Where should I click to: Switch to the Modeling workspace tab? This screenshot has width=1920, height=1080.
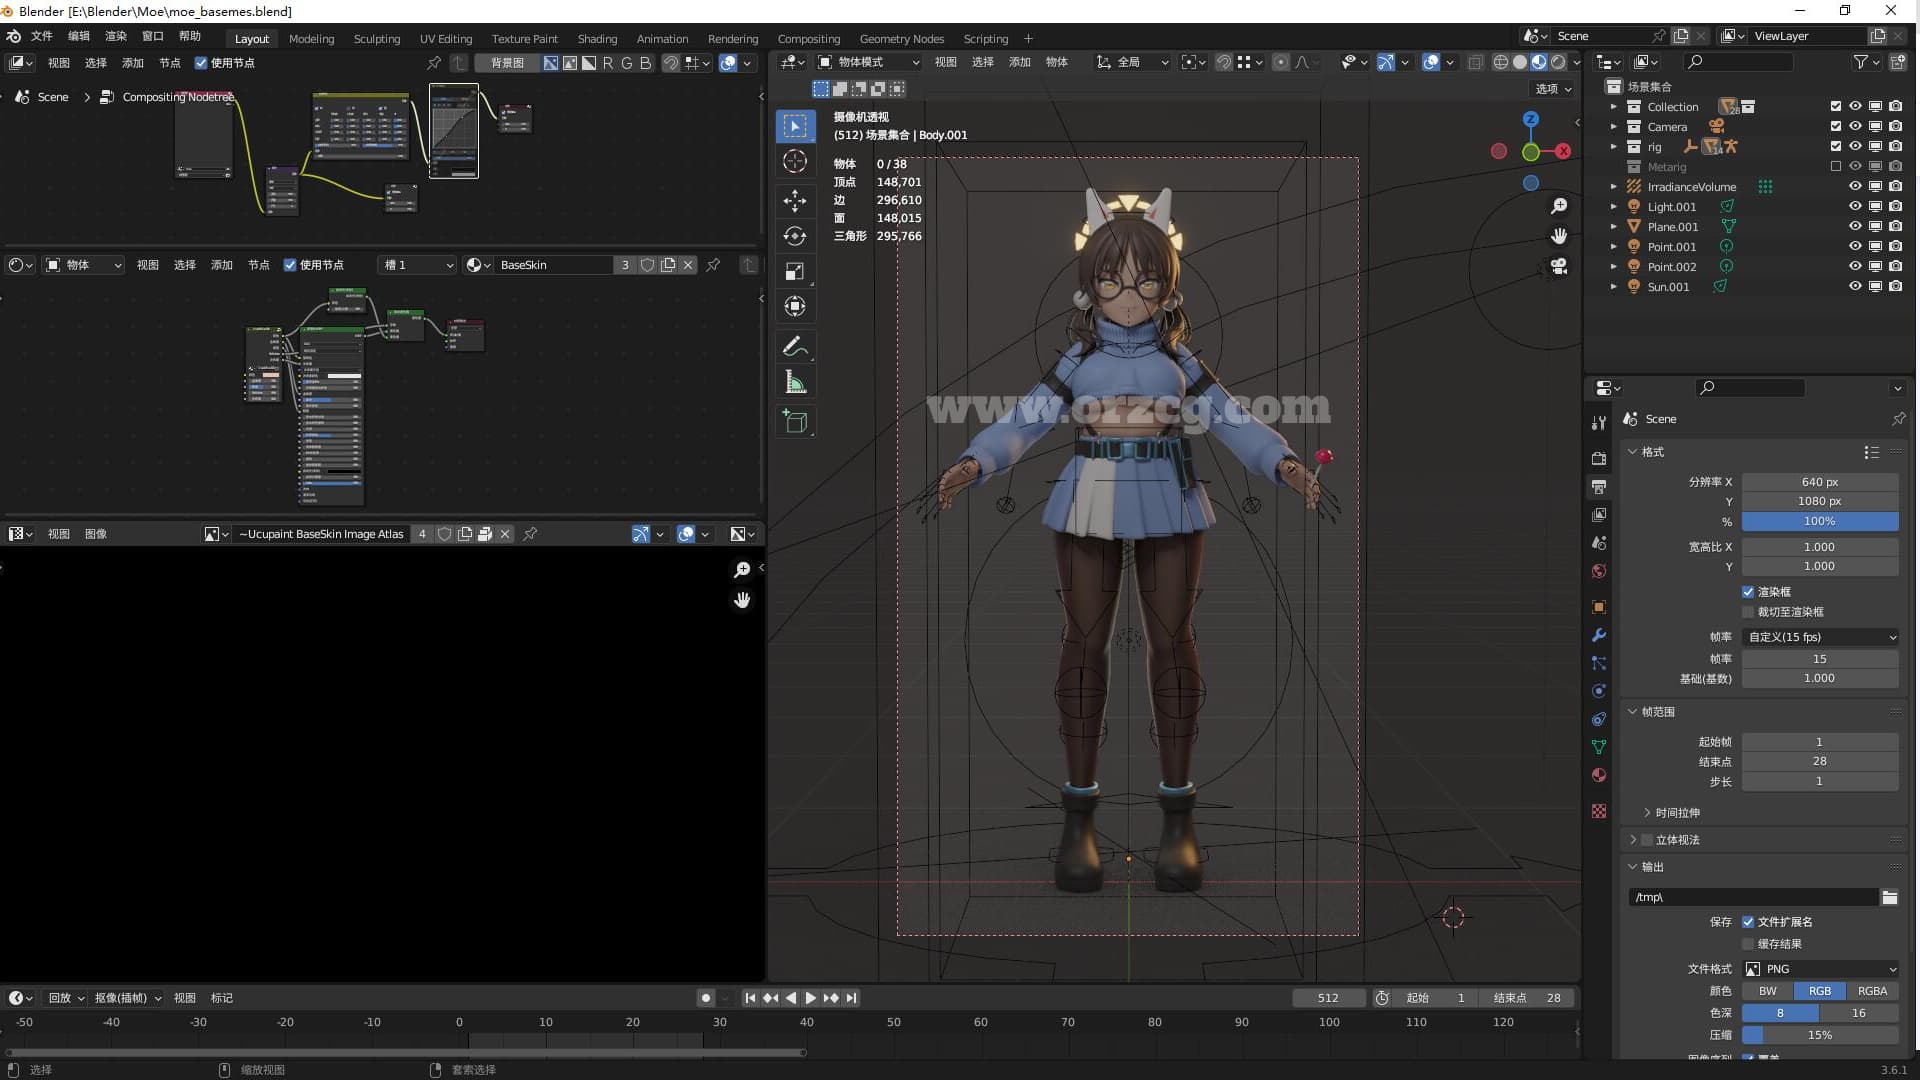point(311,39)
